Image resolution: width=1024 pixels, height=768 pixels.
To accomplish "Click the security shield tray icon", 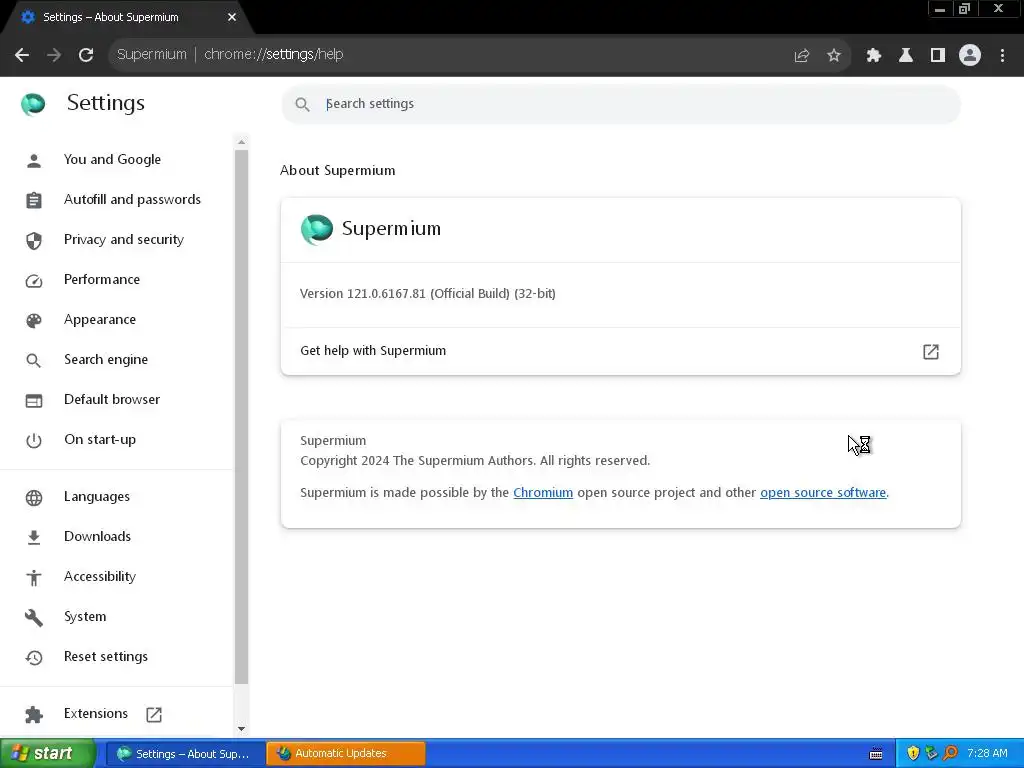I will pyautogui.click(x=913, y=754).
